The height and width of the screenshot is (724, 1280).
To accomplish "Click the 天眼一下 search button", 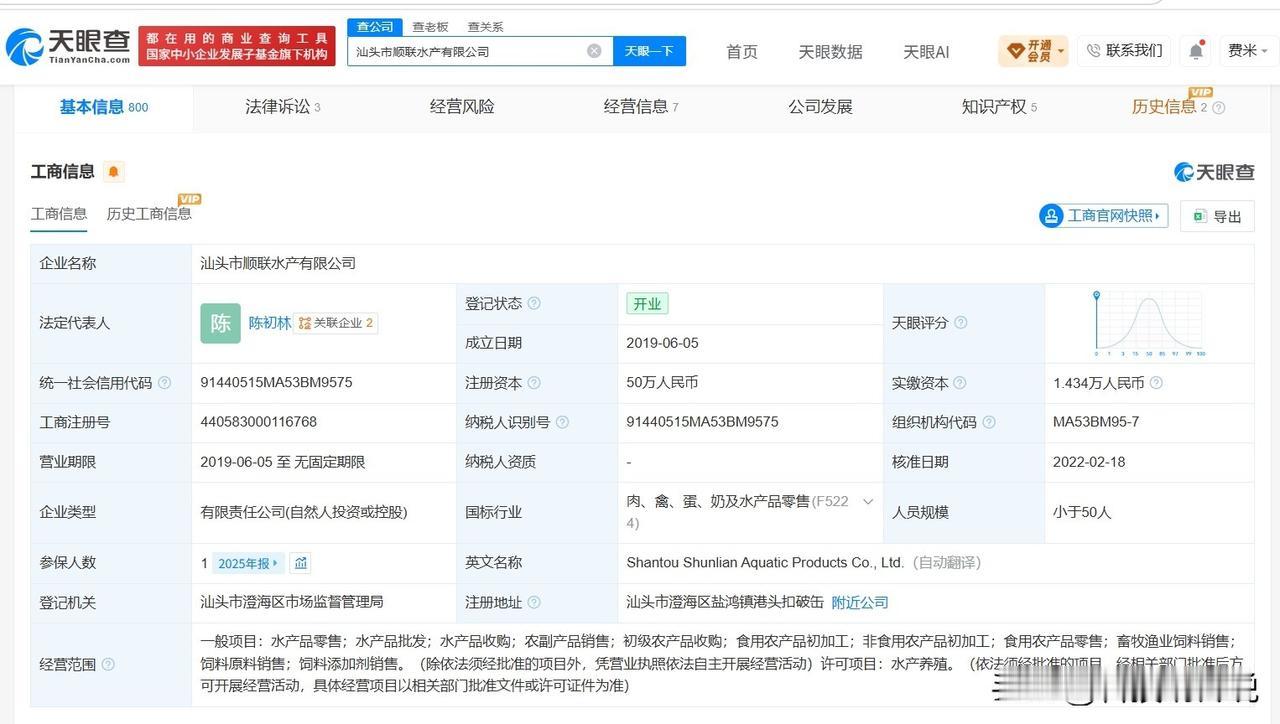I will [649, 51].
